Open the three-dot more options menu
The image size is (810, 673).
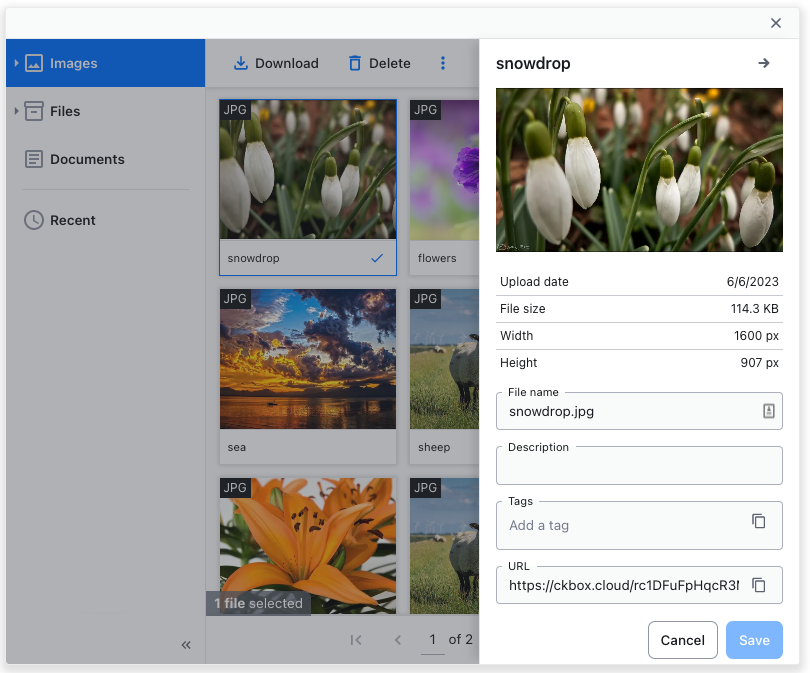[x=443, y=63]
